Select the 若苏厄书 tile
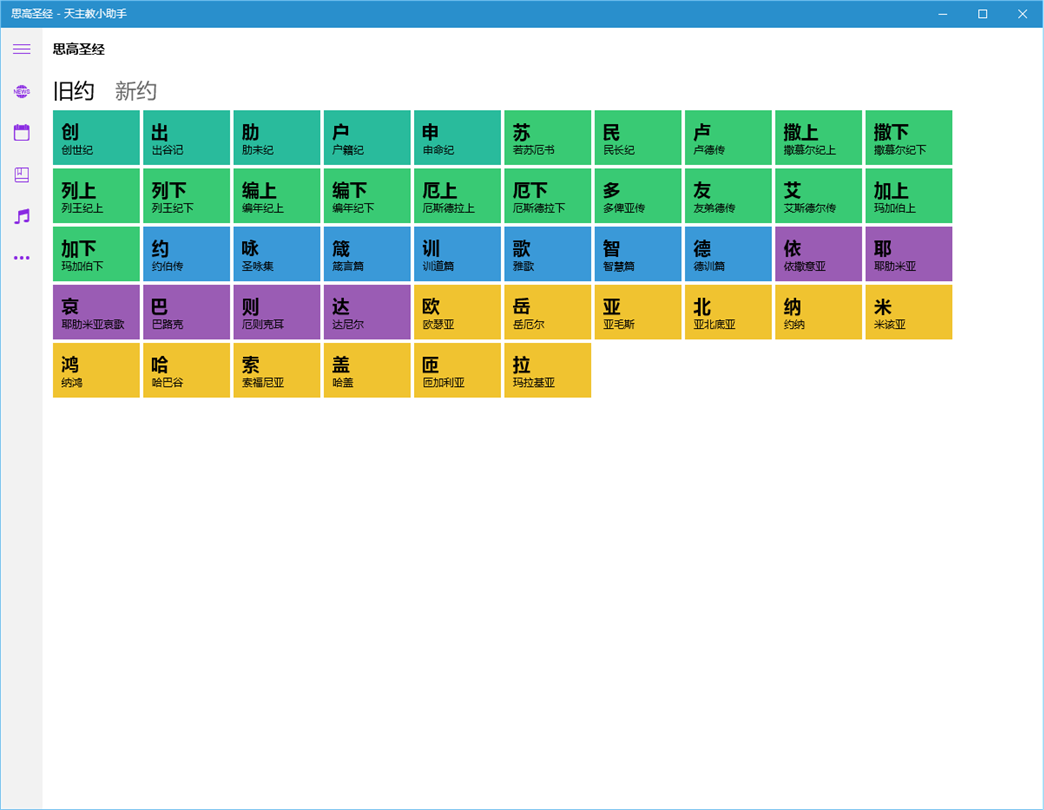 pos(547,138)
